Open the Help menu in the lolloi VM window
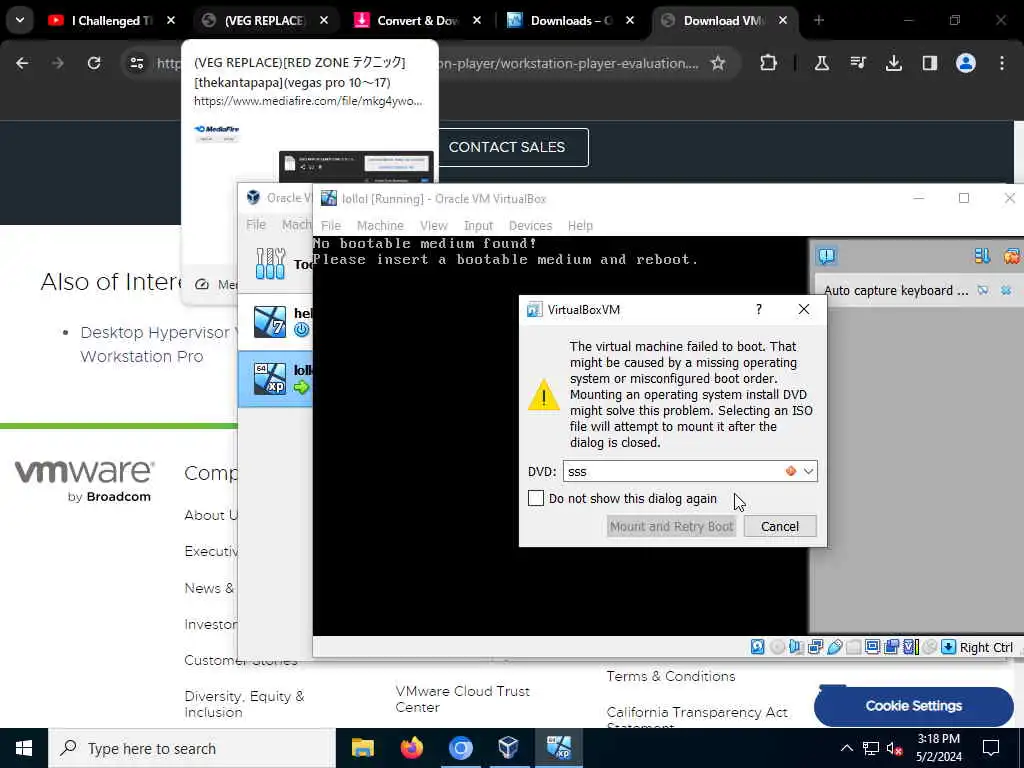The image size is (1024, 768). (x=580, y=225)
